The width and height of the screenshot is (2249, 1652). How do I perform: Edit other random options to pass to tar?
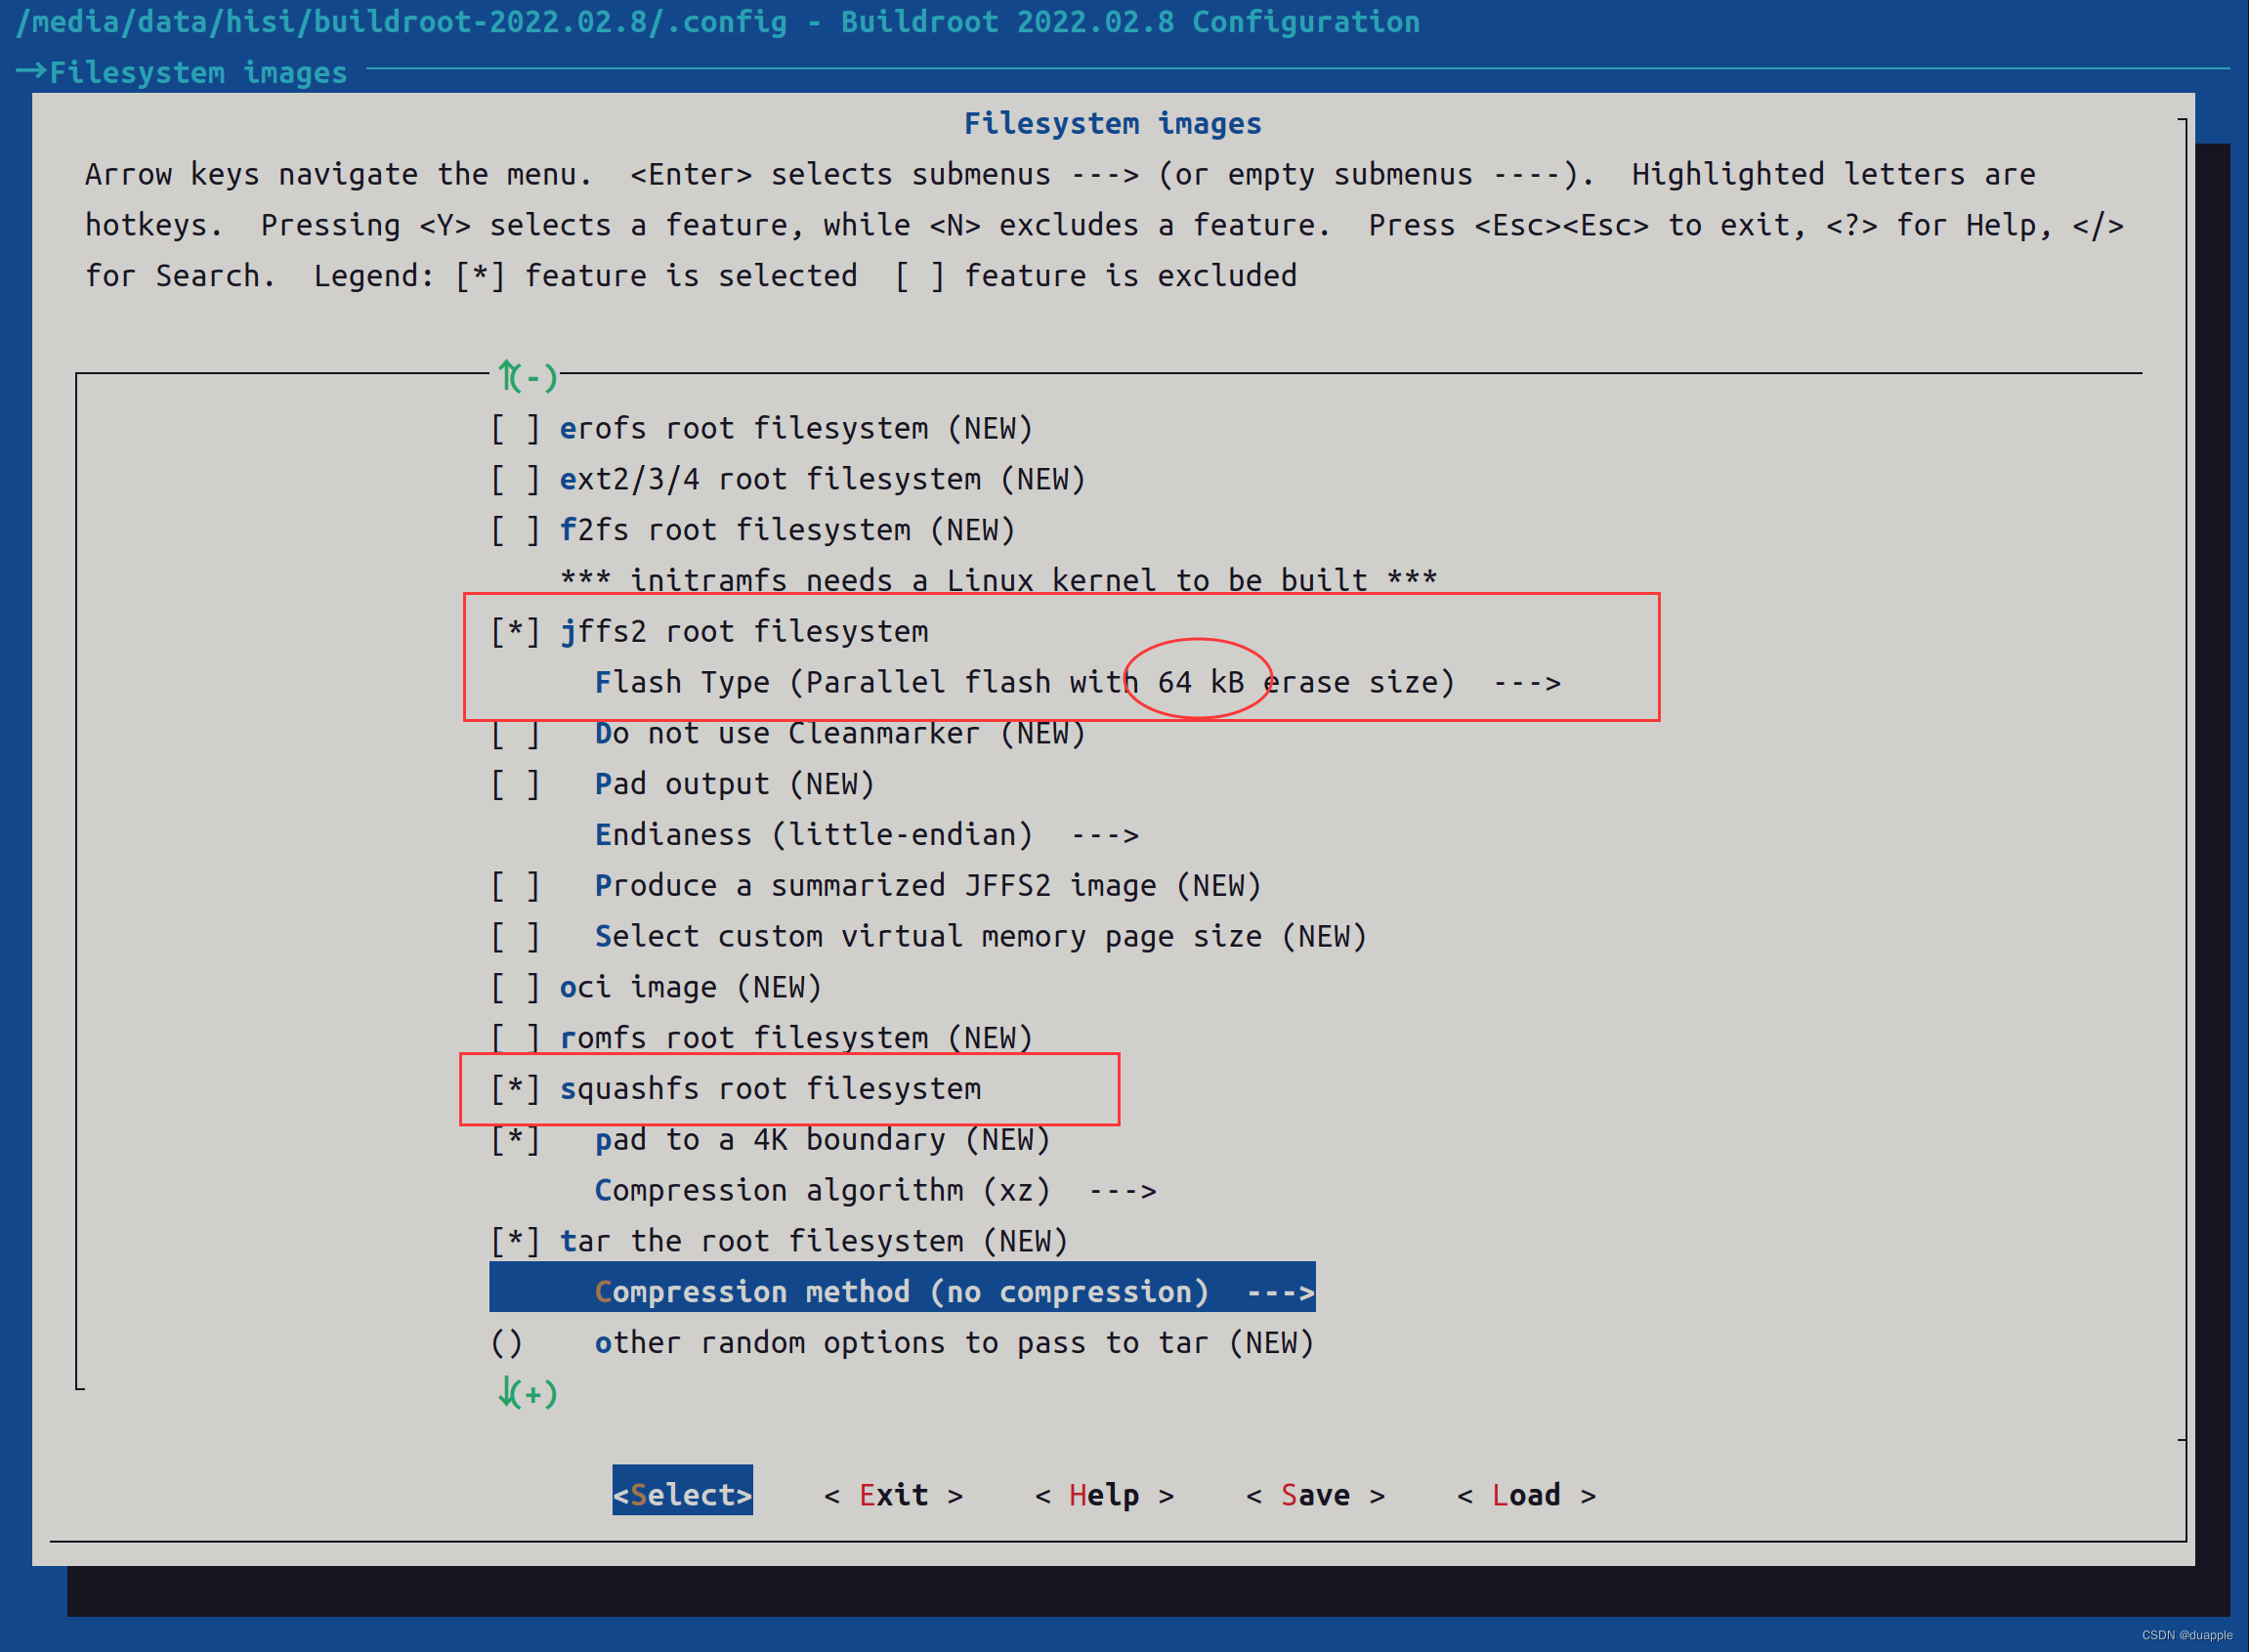point(902,1343)
